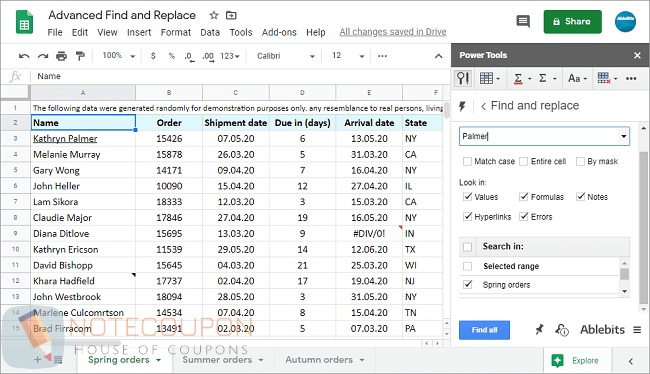Enable the By mask checkbox
Viewport: 650px width, 374px height.
pyautogui.click(x=580, y=161)
